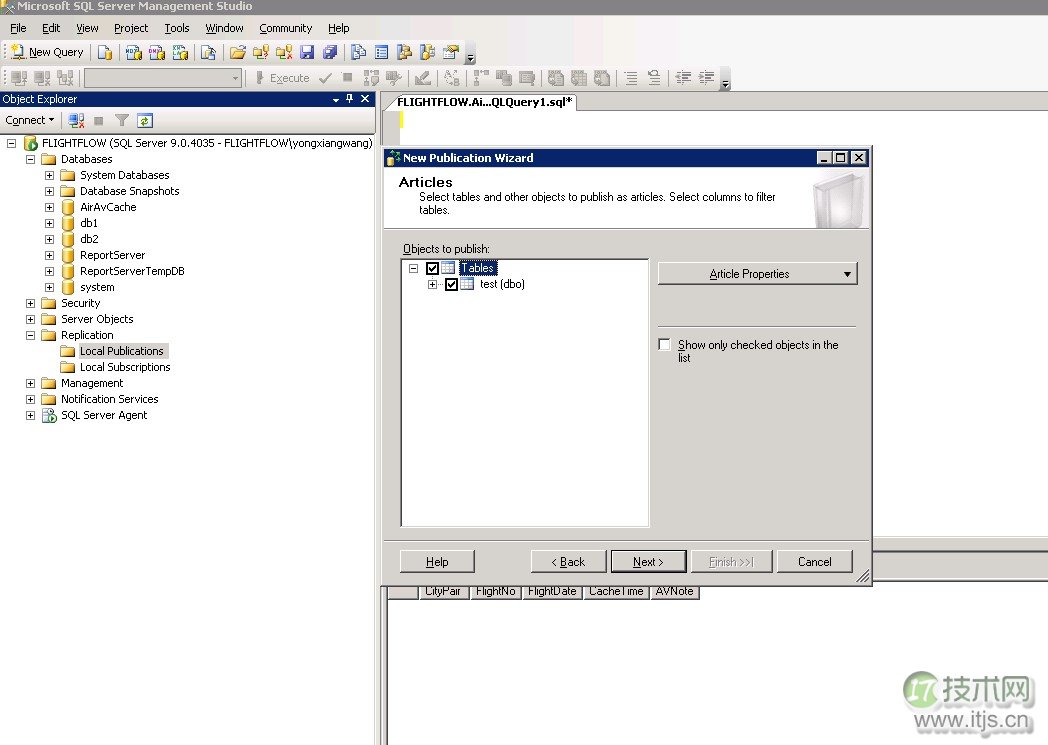Click the wizard's Help button
This screenshot has width=1048, height=745.
437,562
